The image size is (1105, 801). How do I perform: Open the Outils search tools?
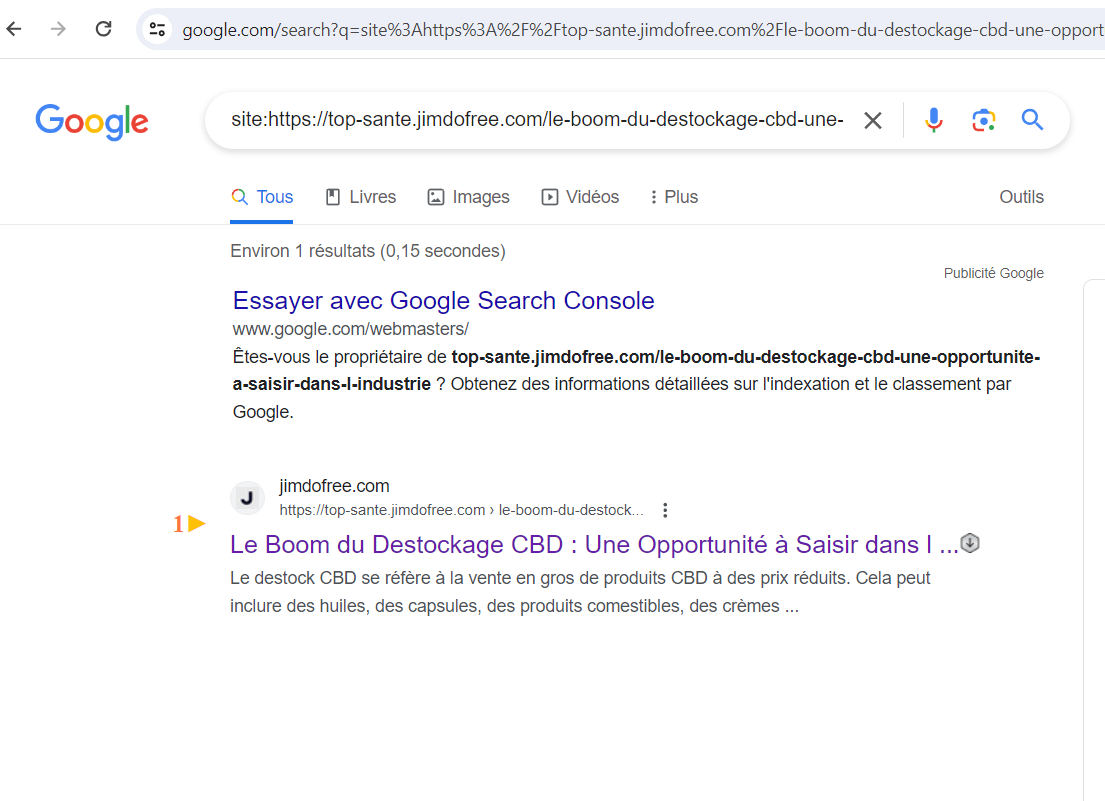tap(1021, 197)
